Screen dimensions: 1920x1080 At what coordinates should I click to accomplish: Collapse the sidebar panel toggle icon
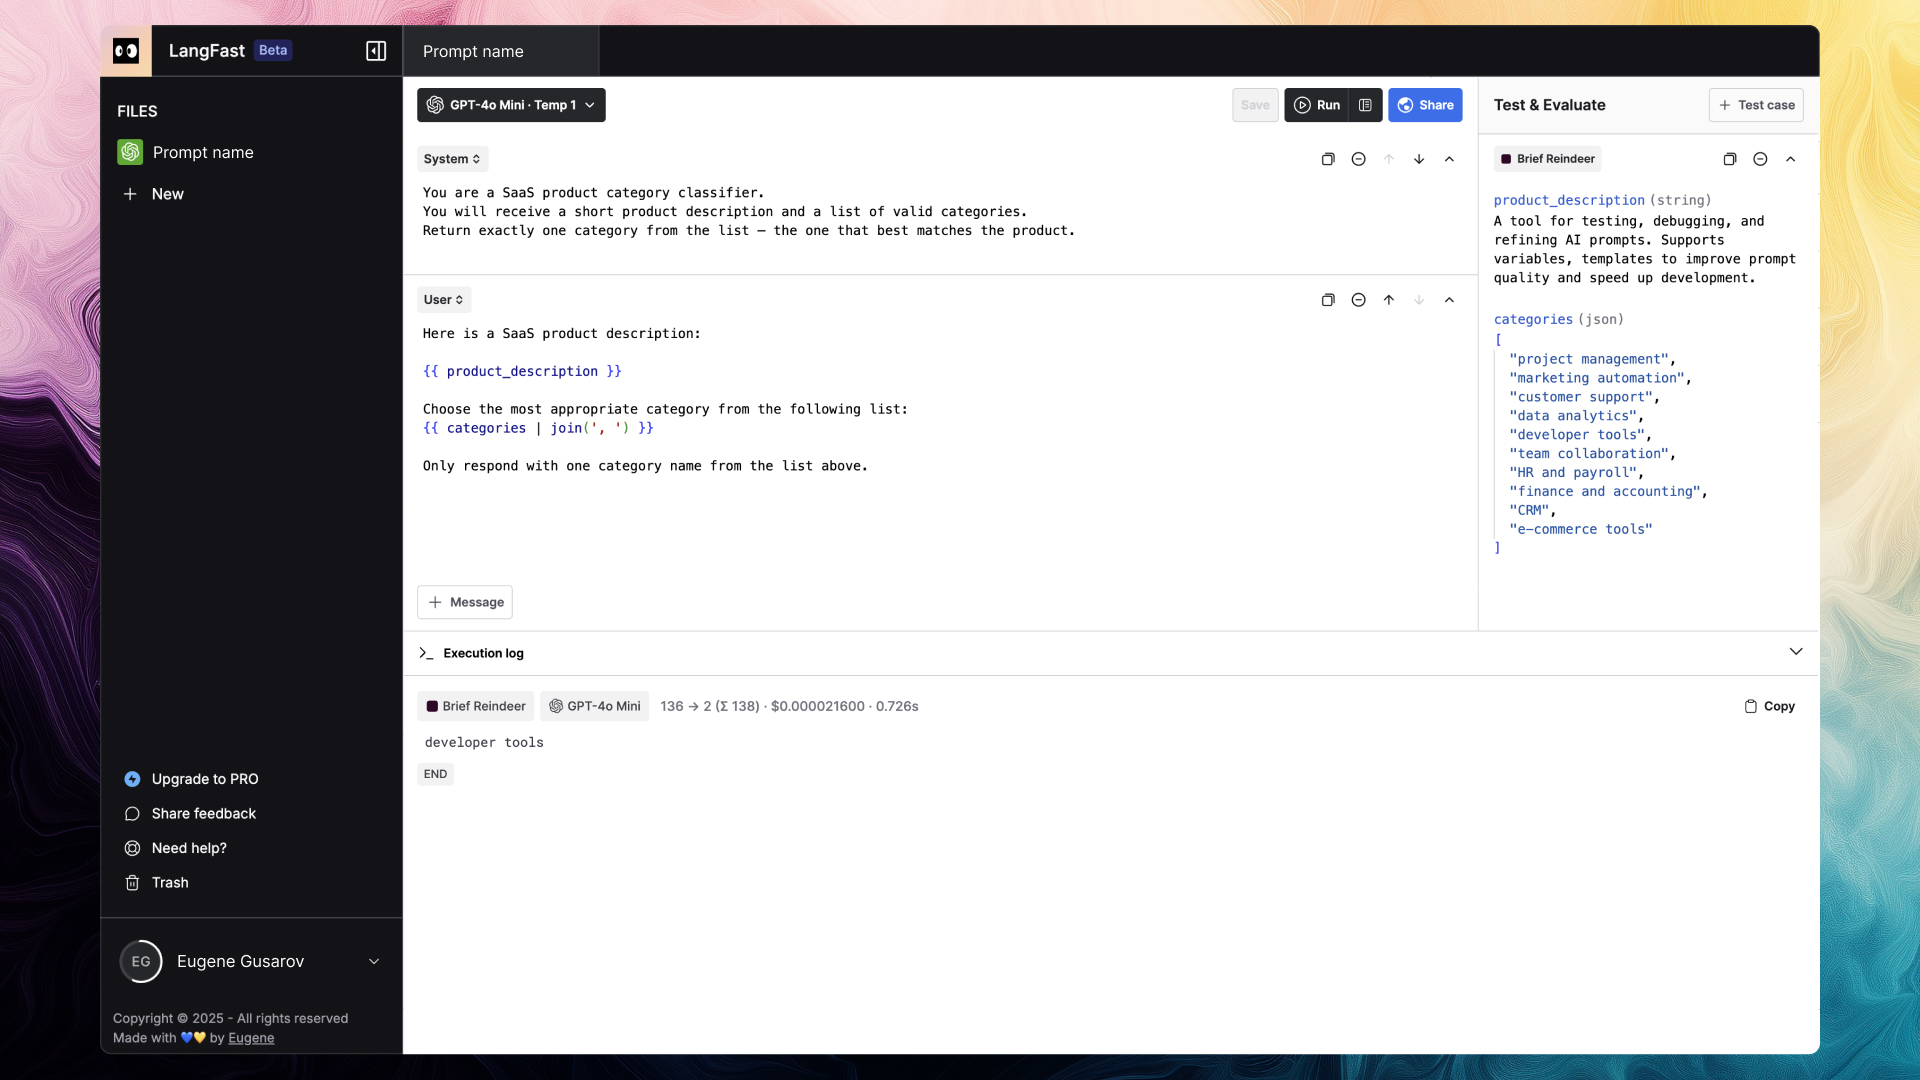376,51
